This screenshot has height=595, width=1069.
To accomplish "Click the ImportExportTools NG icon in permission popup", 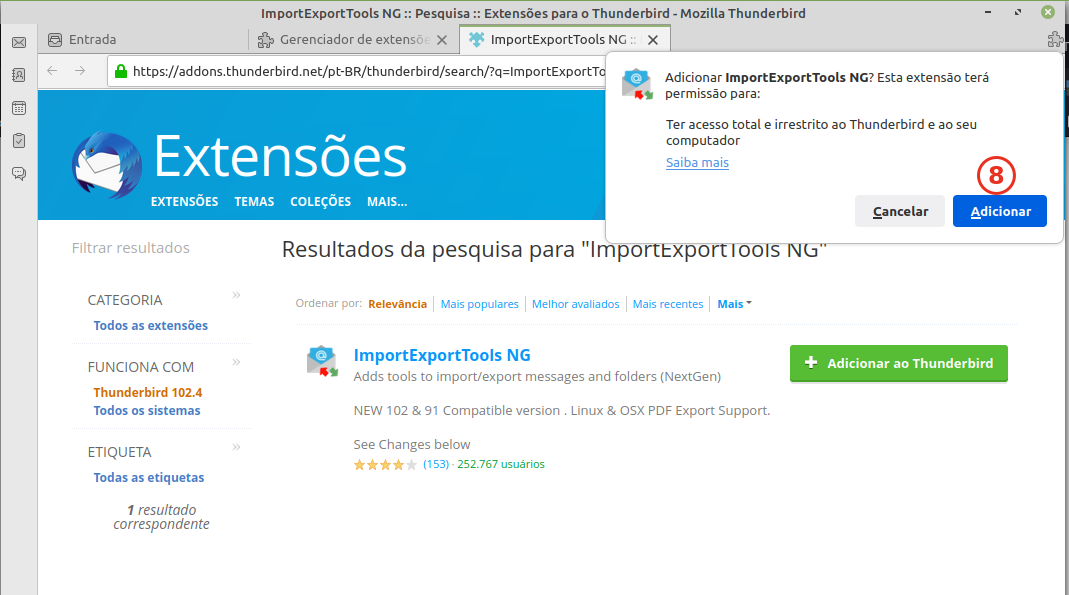I will [x=637, y=85].
